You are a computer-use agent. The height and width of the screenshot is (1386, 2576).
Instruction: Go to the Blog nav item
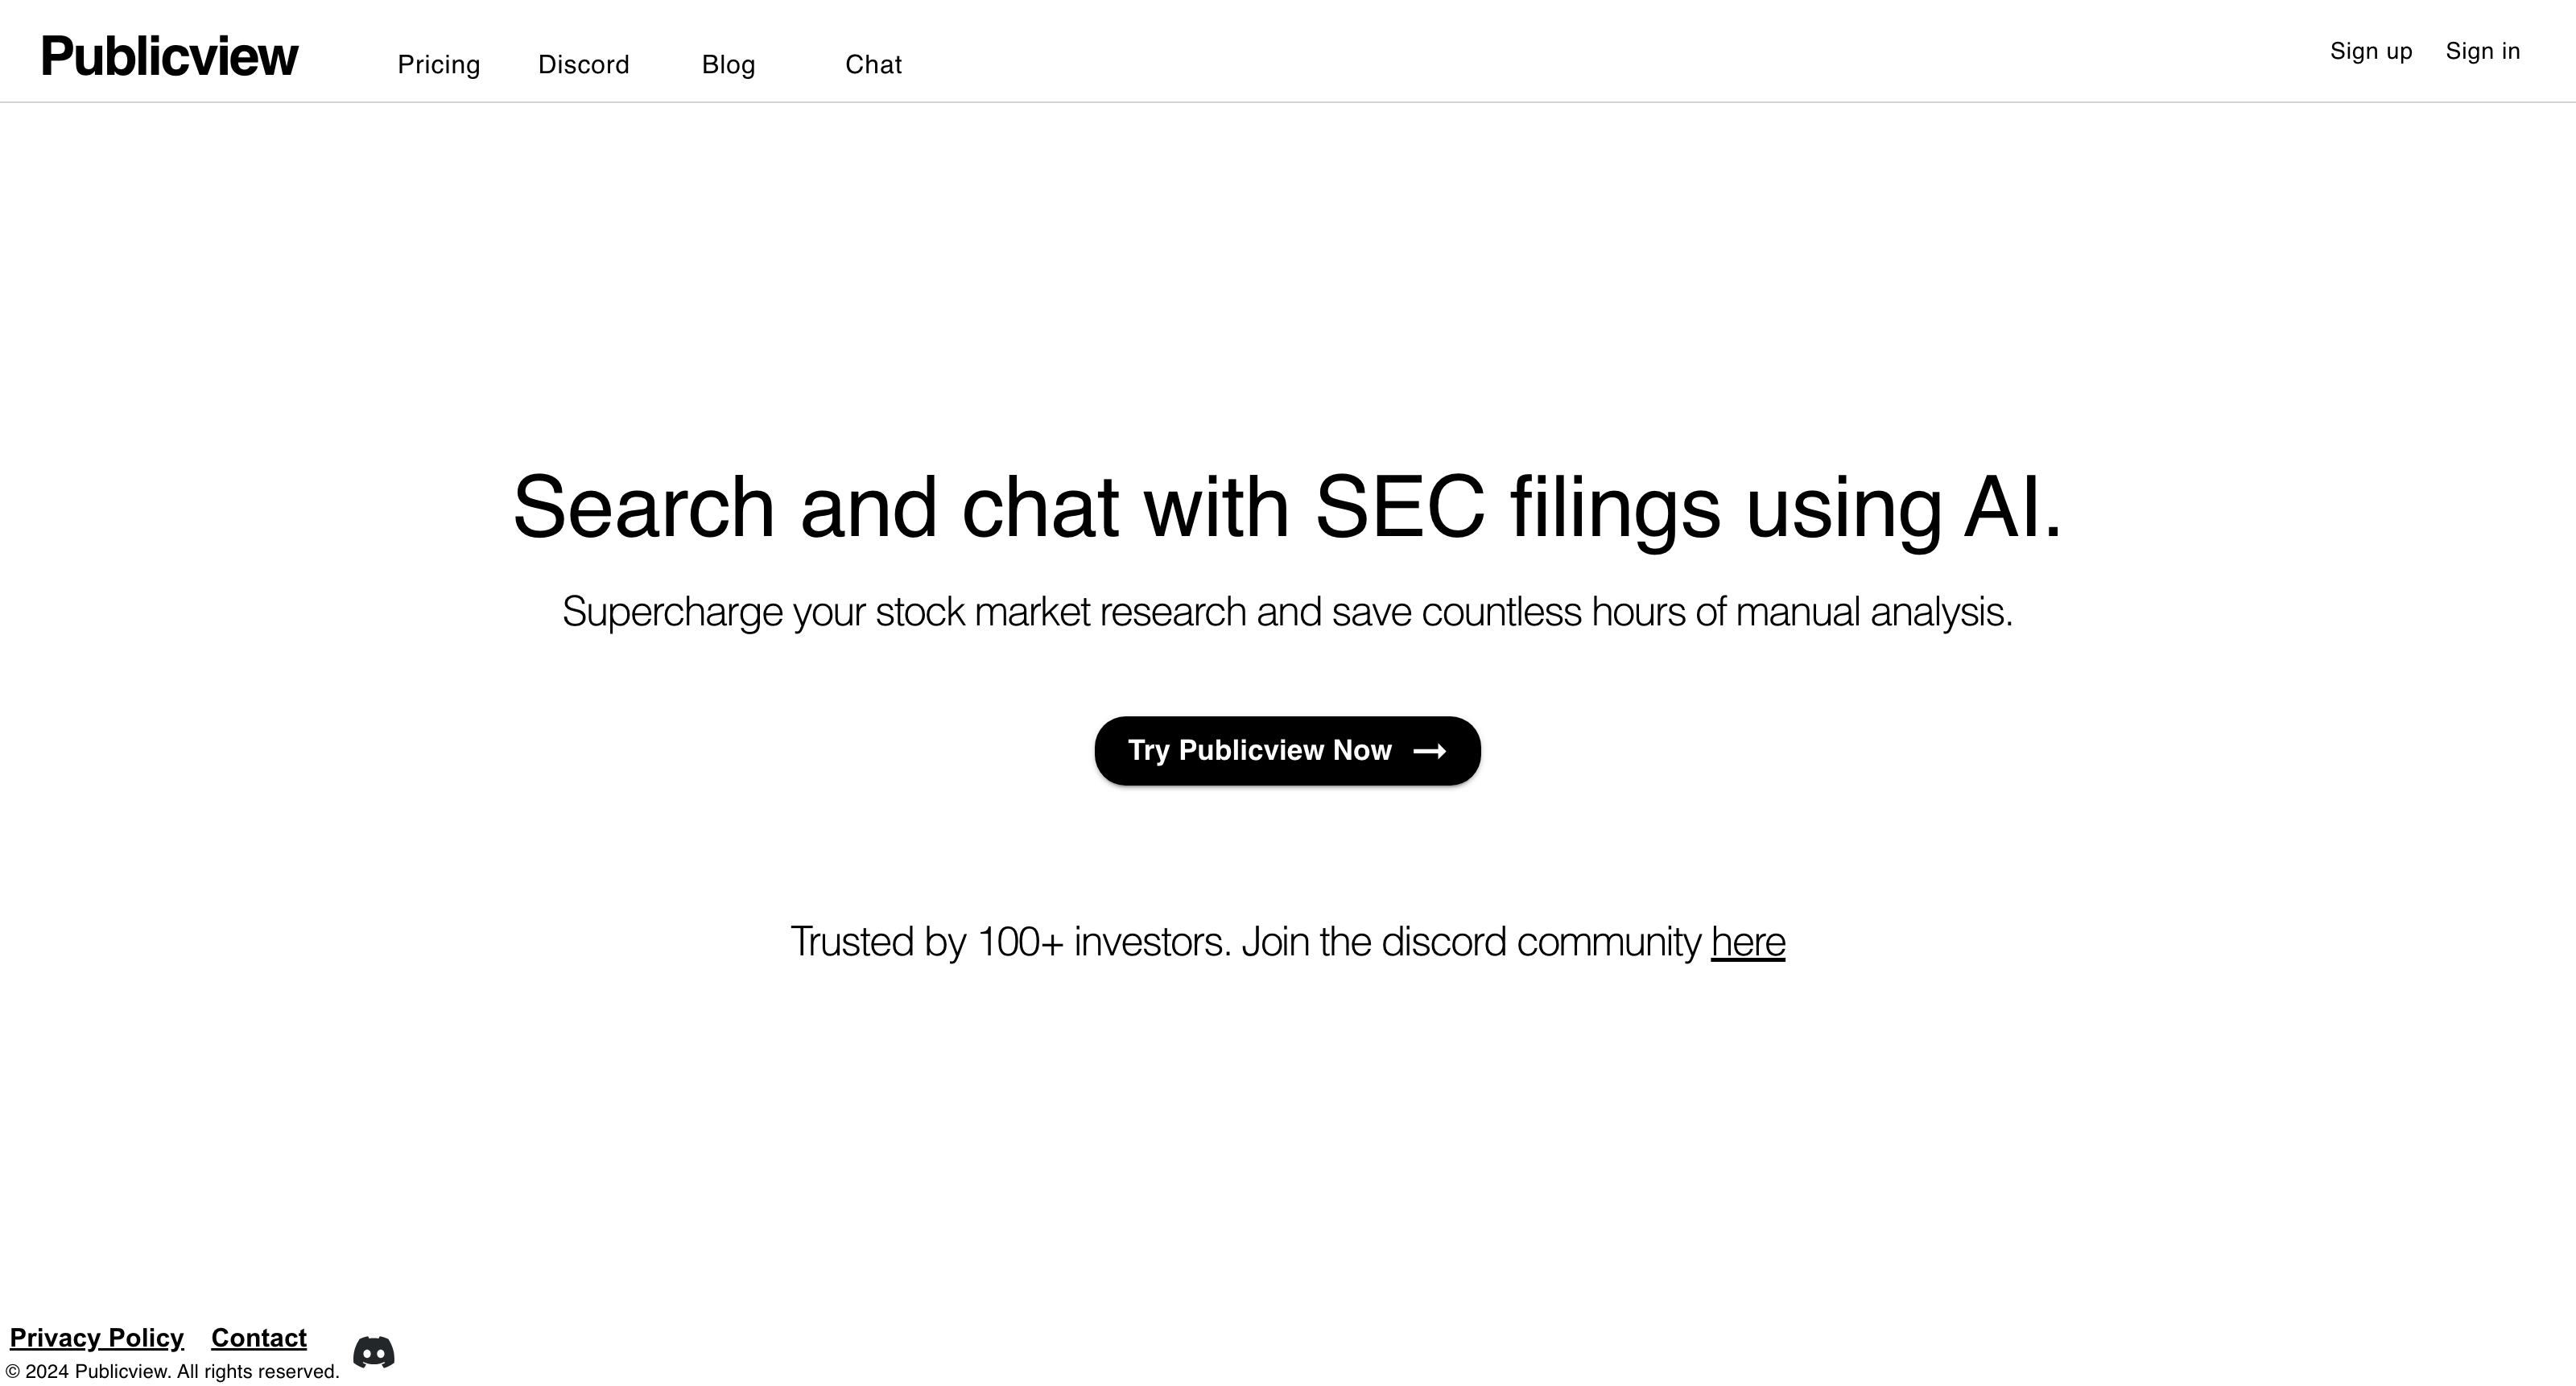tap(728, 65)
